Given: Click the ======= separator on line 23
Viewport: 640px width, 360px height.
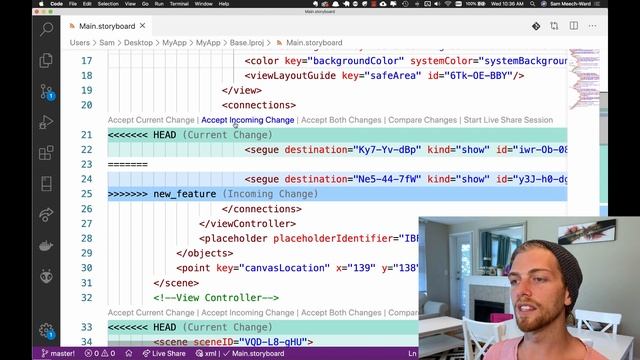Looking at the screenshot, I should coord(127,164).
